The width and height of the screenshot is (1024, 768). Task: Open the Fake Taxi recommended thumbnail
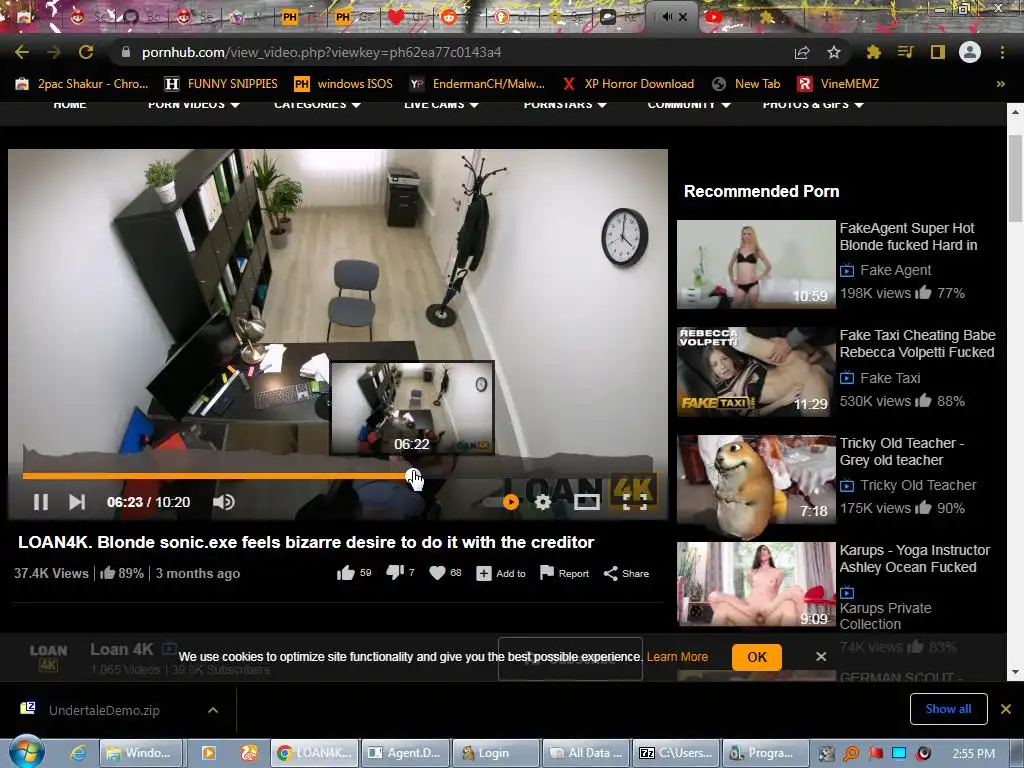pyautogui.click(x=756, y=372)
